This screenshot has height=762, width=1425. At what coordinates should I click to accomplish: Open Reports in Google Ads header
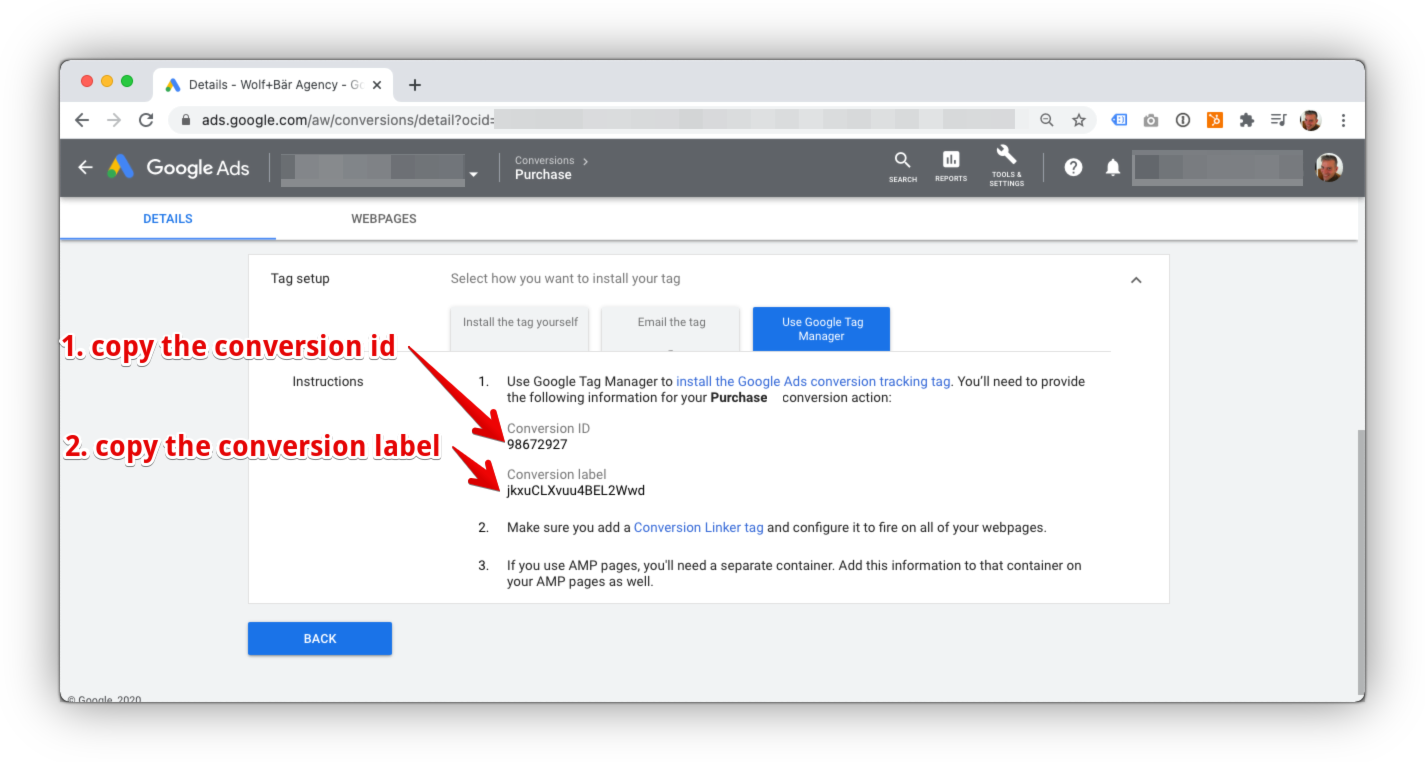[951, 167]
